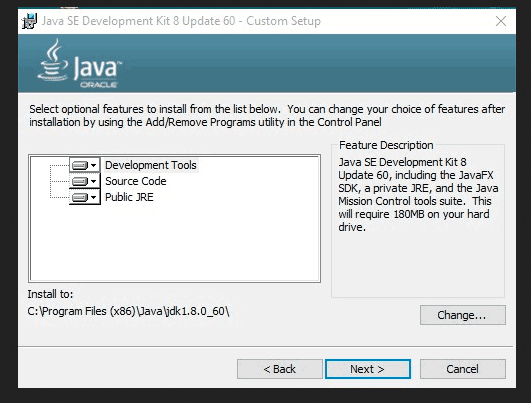
Task: Click the Change... button for install location
Action: point(463,315)
